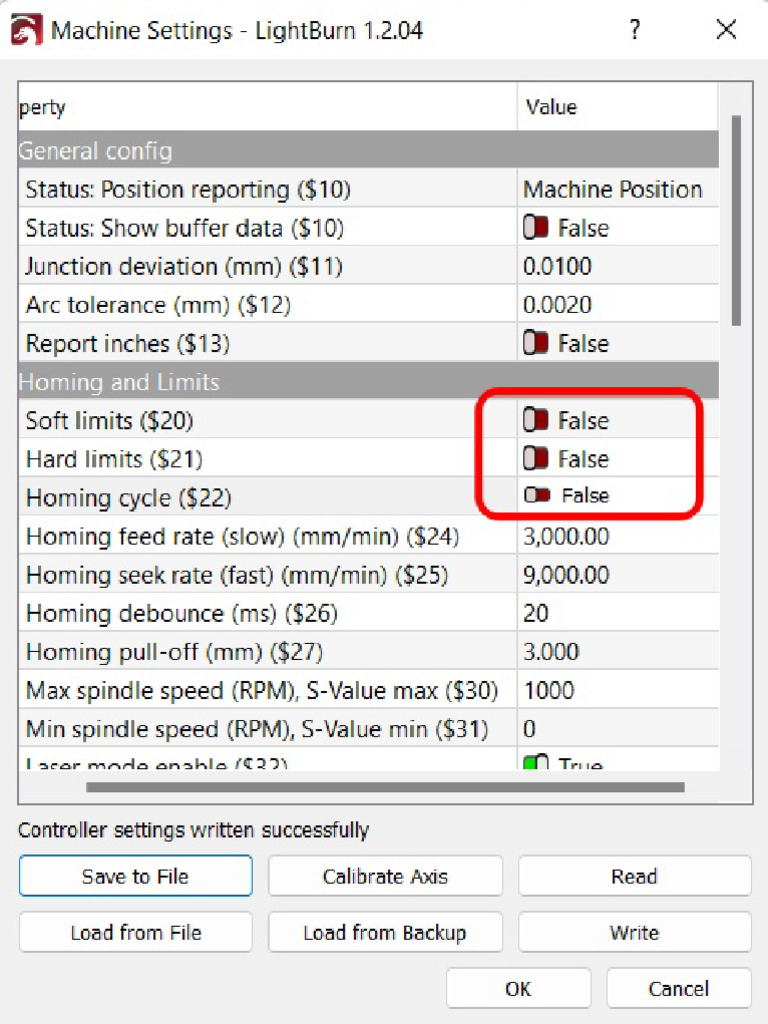Click the Calibrate Axis button
Image resolution: width=768 pixels, height=1024 pixels.
point(385,877)
